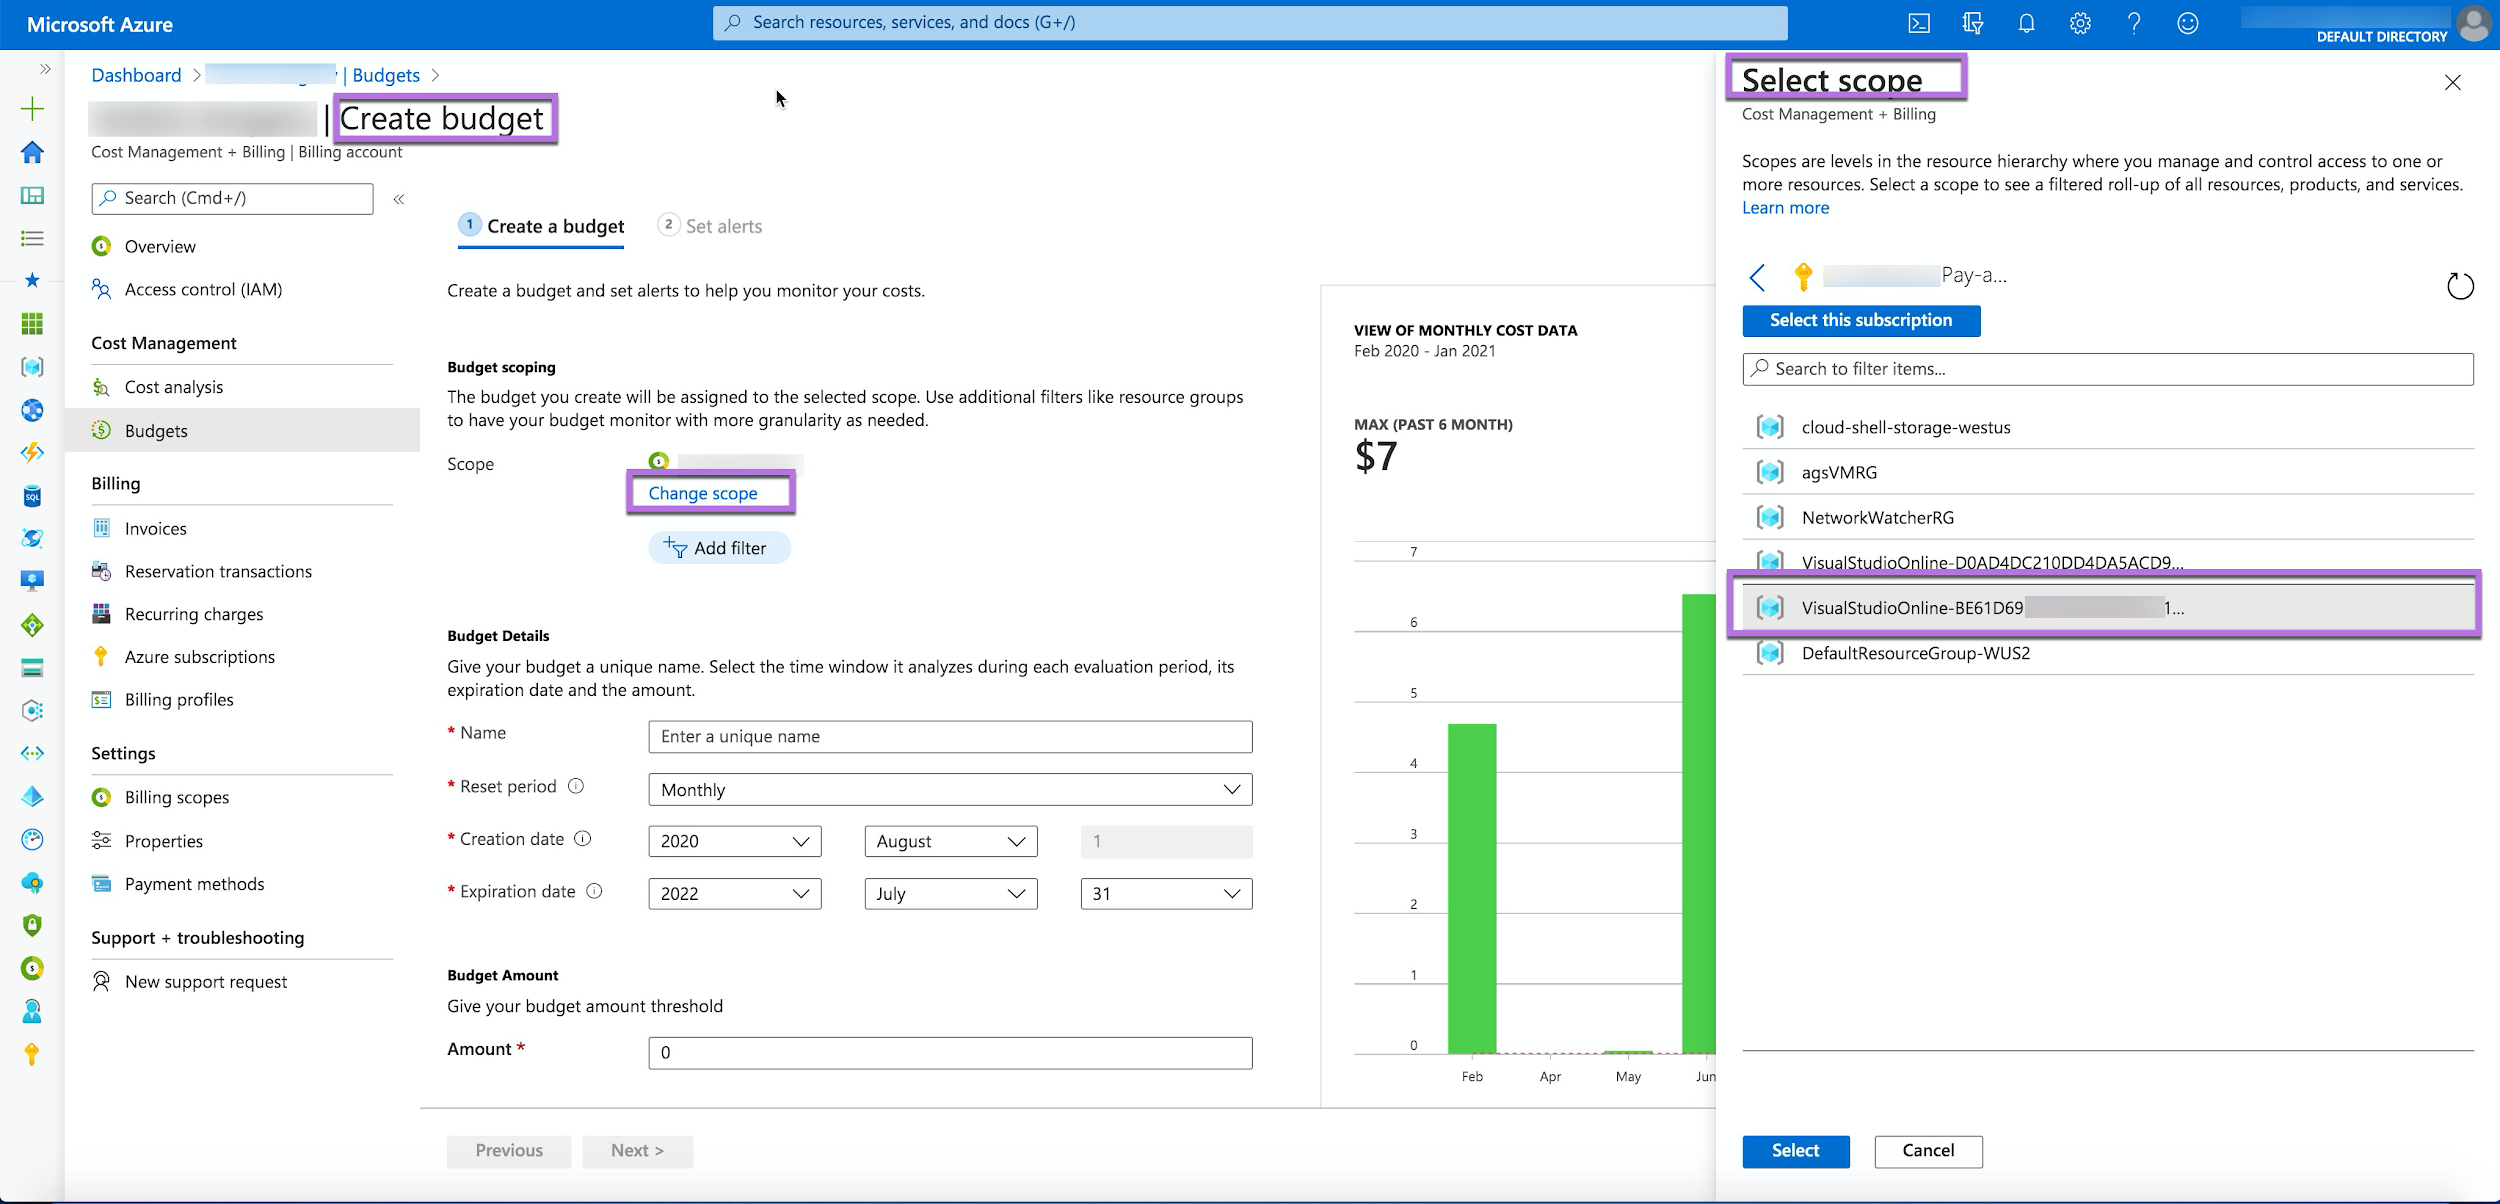Click the Favorites star in the sidebar
Screen dimensions: 2500x1204
(32, 281)
